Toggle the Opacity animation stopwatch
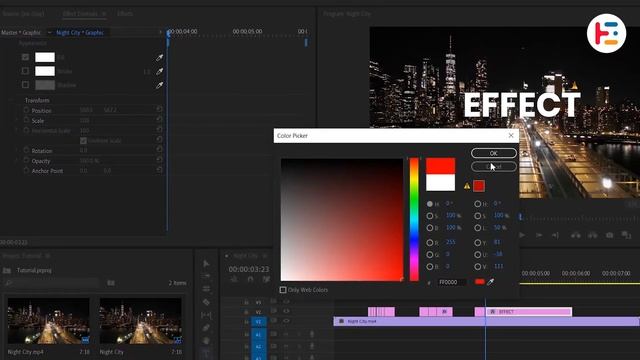The image size is (640, 360). [x=26, y=160]
